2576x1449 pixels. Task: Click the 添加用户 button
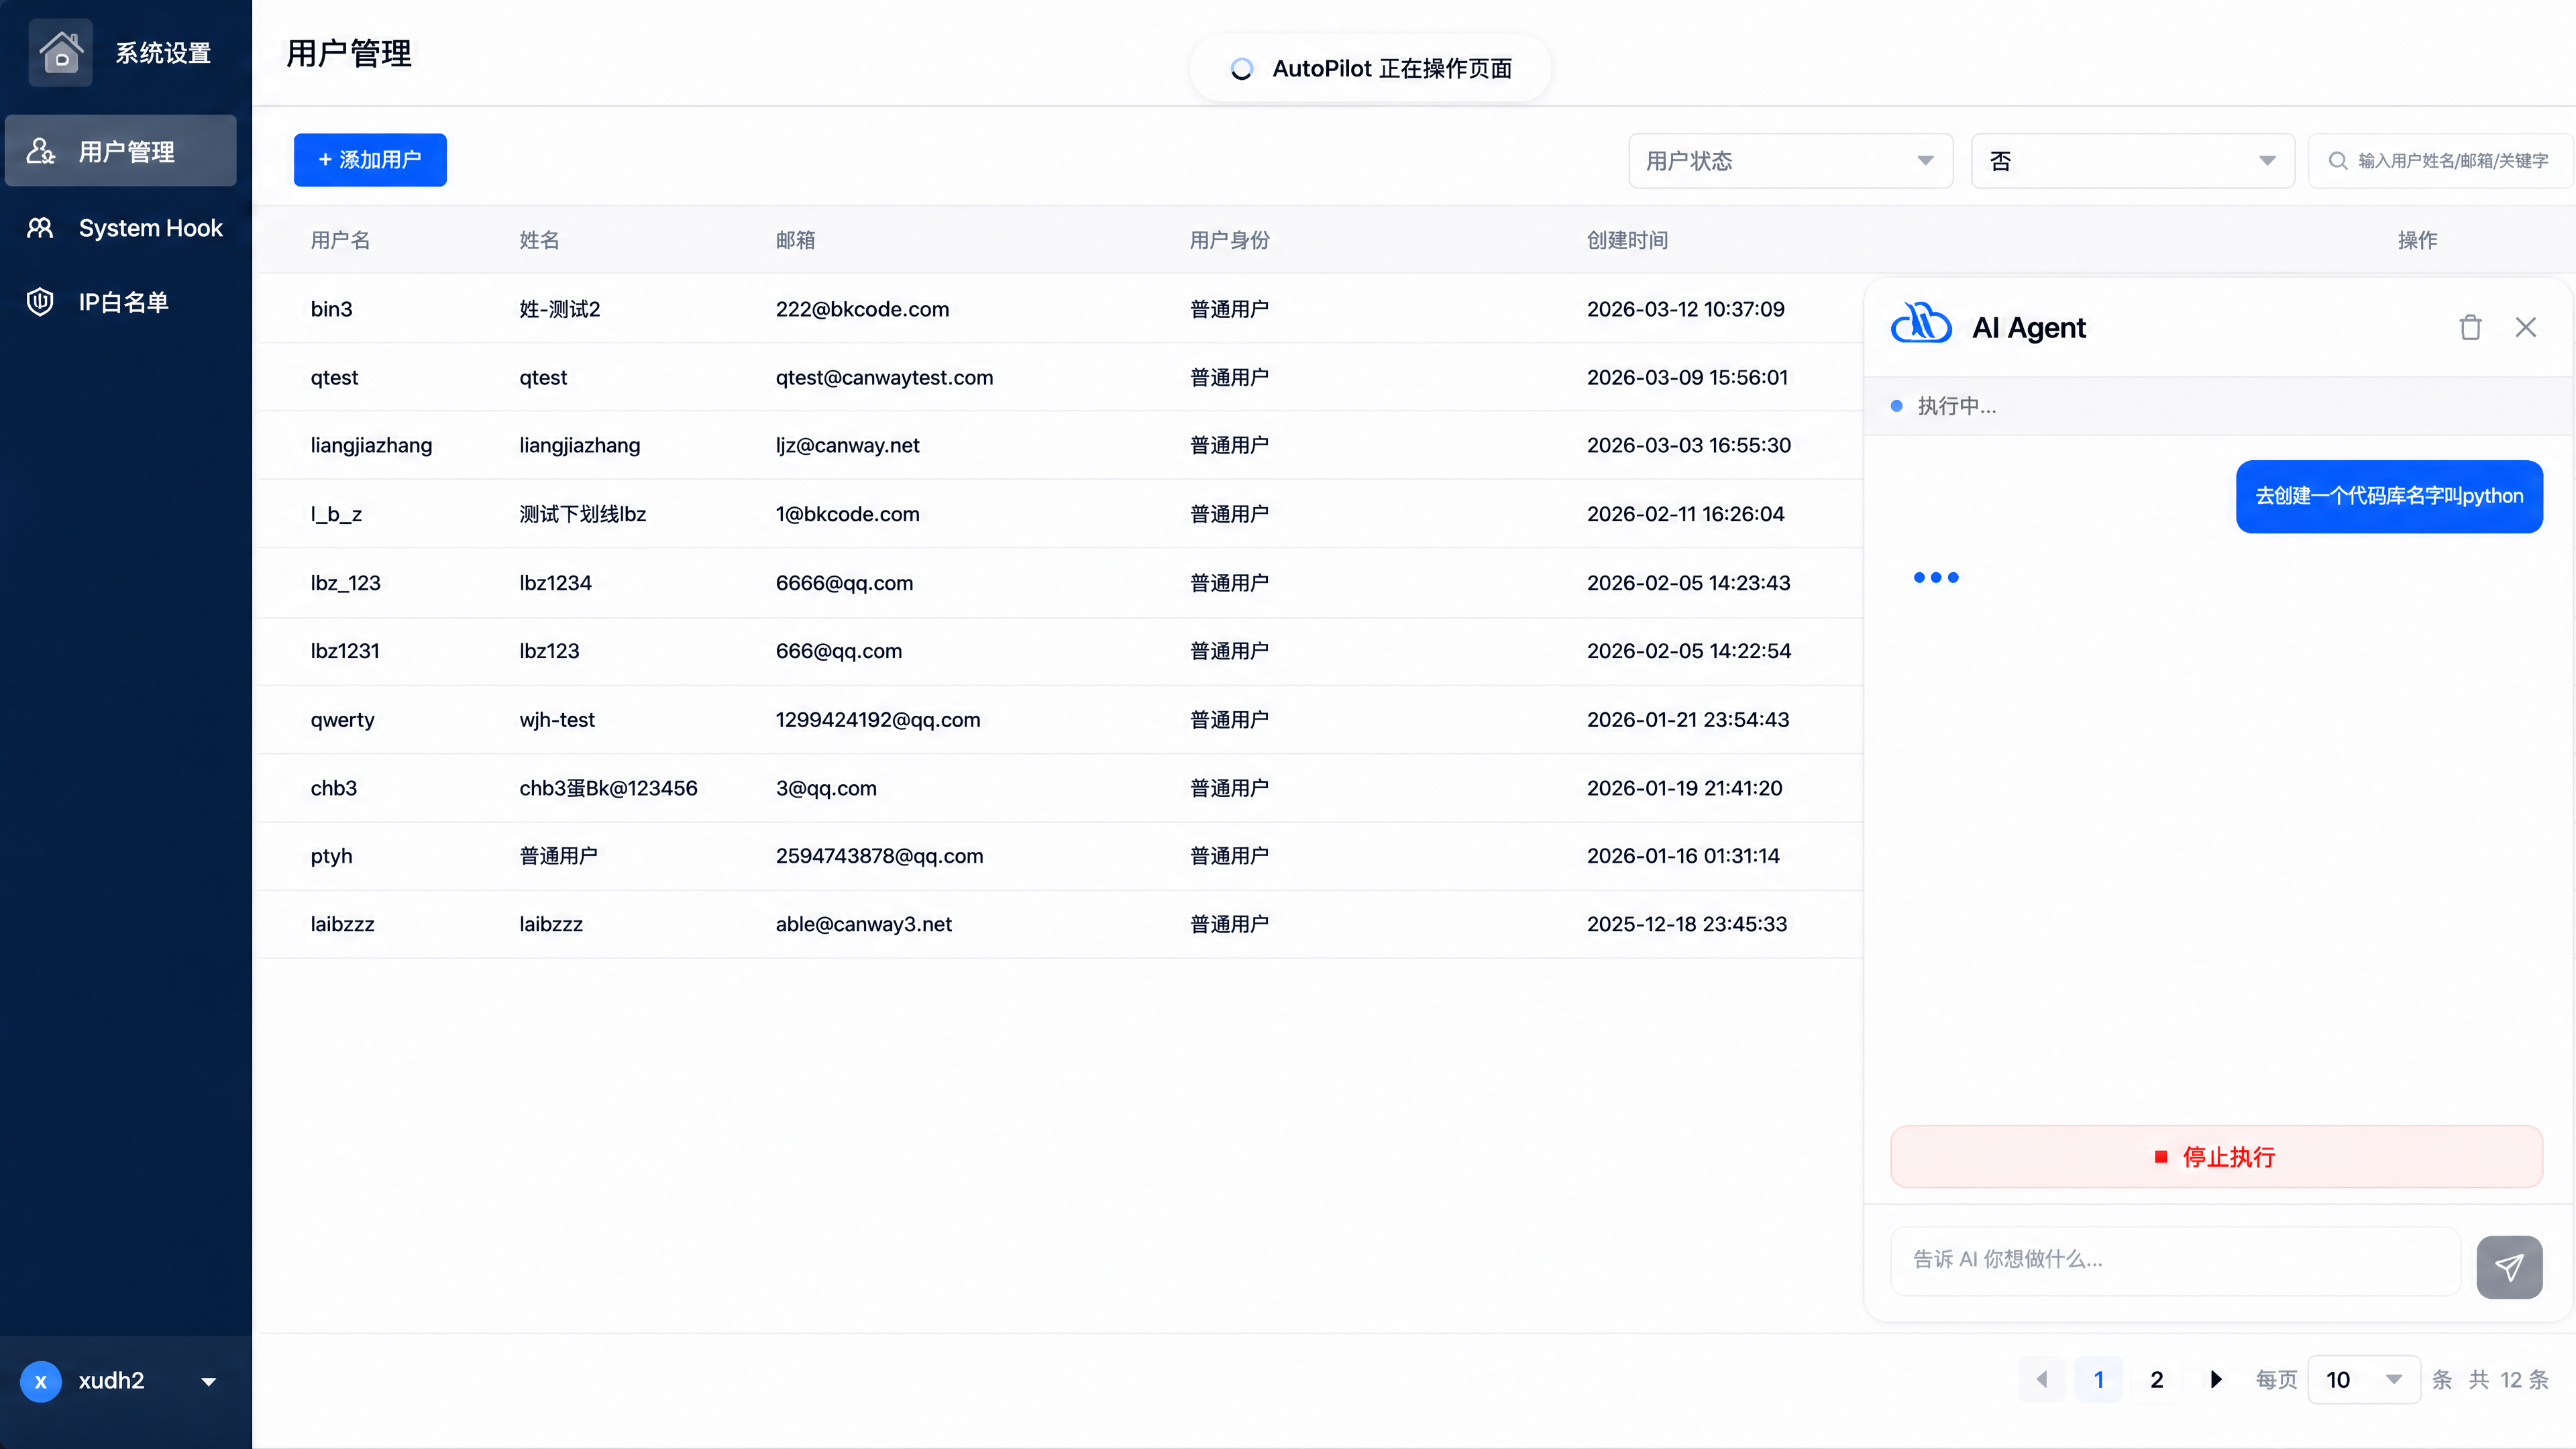coord(370,160)
